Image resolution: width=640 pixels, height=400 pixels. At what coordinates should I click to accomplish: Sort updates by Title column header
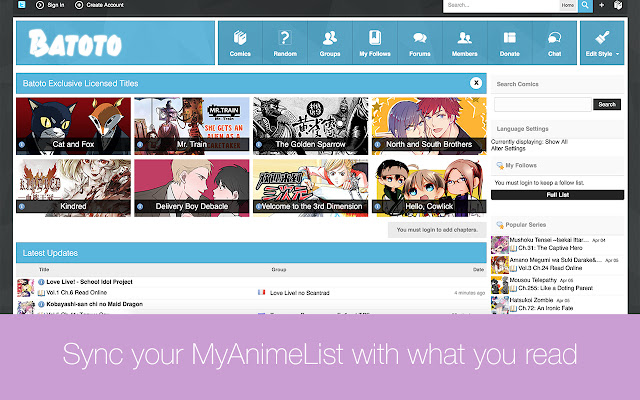click(44, 269)
